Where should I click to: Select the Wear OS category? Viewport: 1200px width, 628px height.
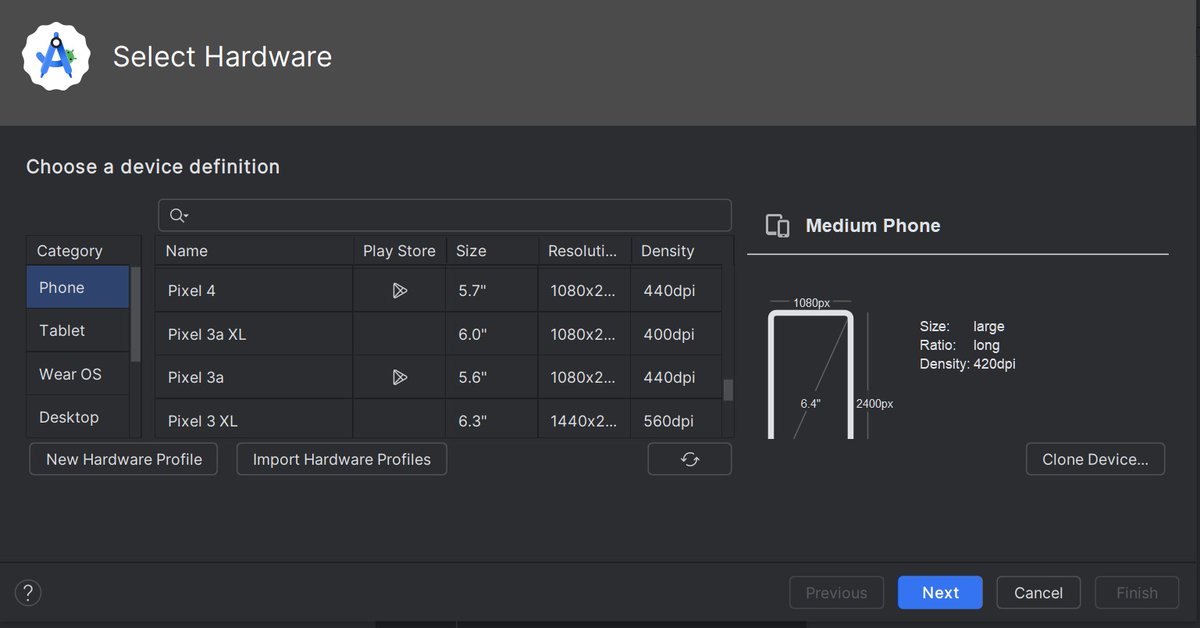[x=78, y=374]
